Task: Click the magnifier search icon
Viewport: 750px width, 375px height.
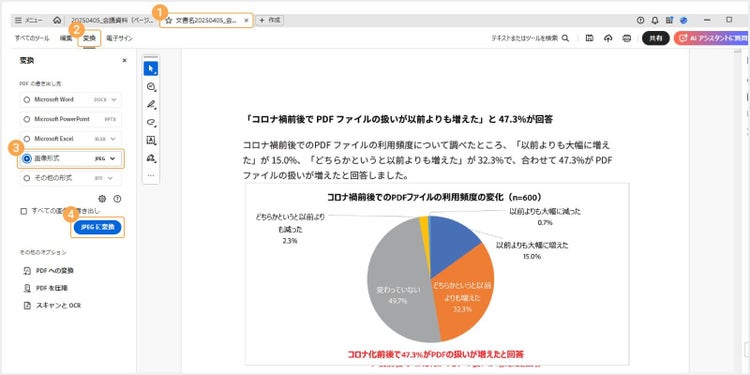Action: 565,38
